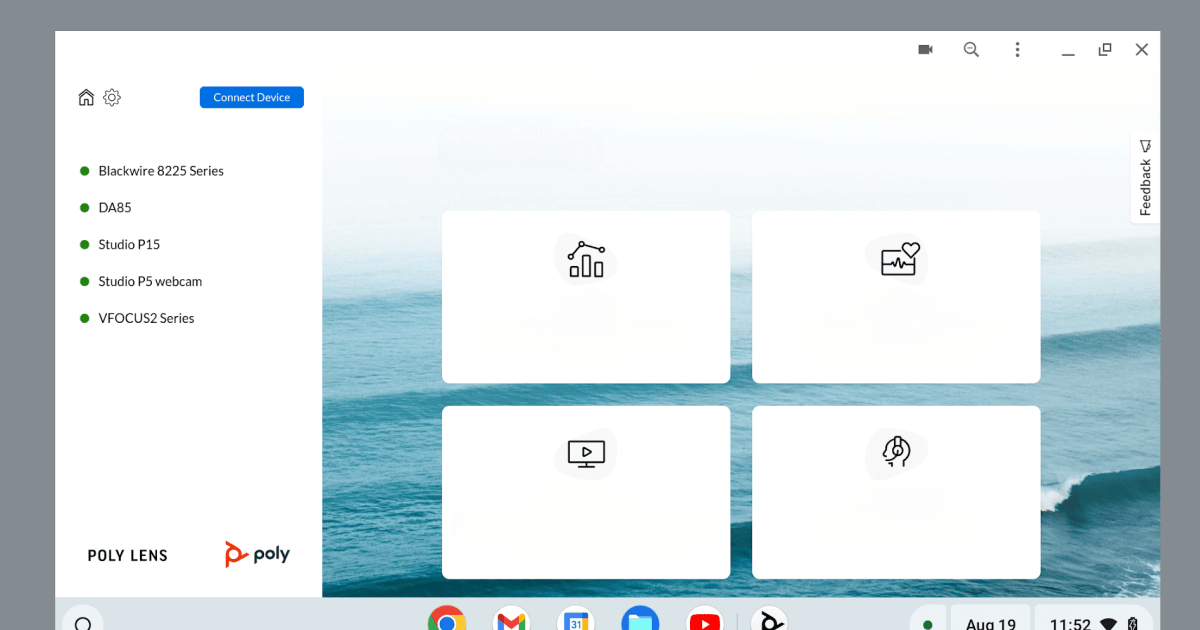Click the green dot beside Blackwire 8225 Series
Screen dimensions: 1200x630
click(x=85, y=170)
